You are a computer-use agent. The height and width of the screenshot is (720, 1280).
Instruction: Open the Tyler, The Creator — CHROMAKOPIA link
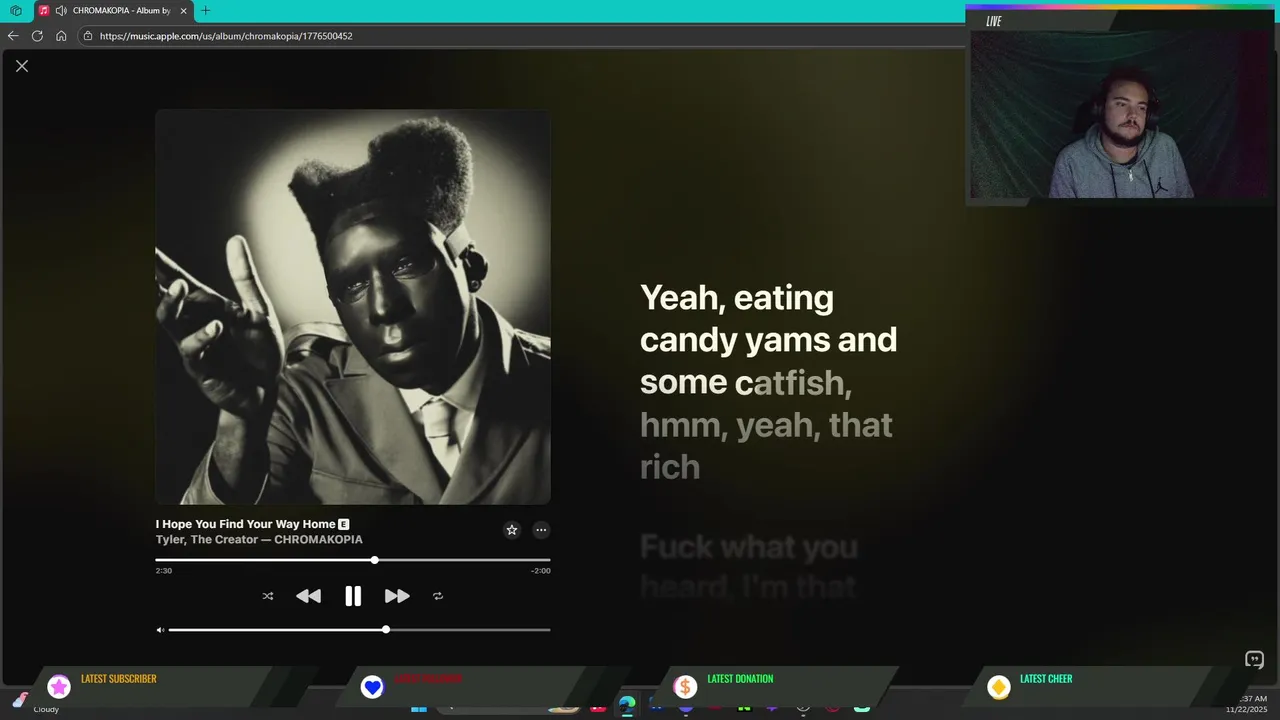(259, 540)
